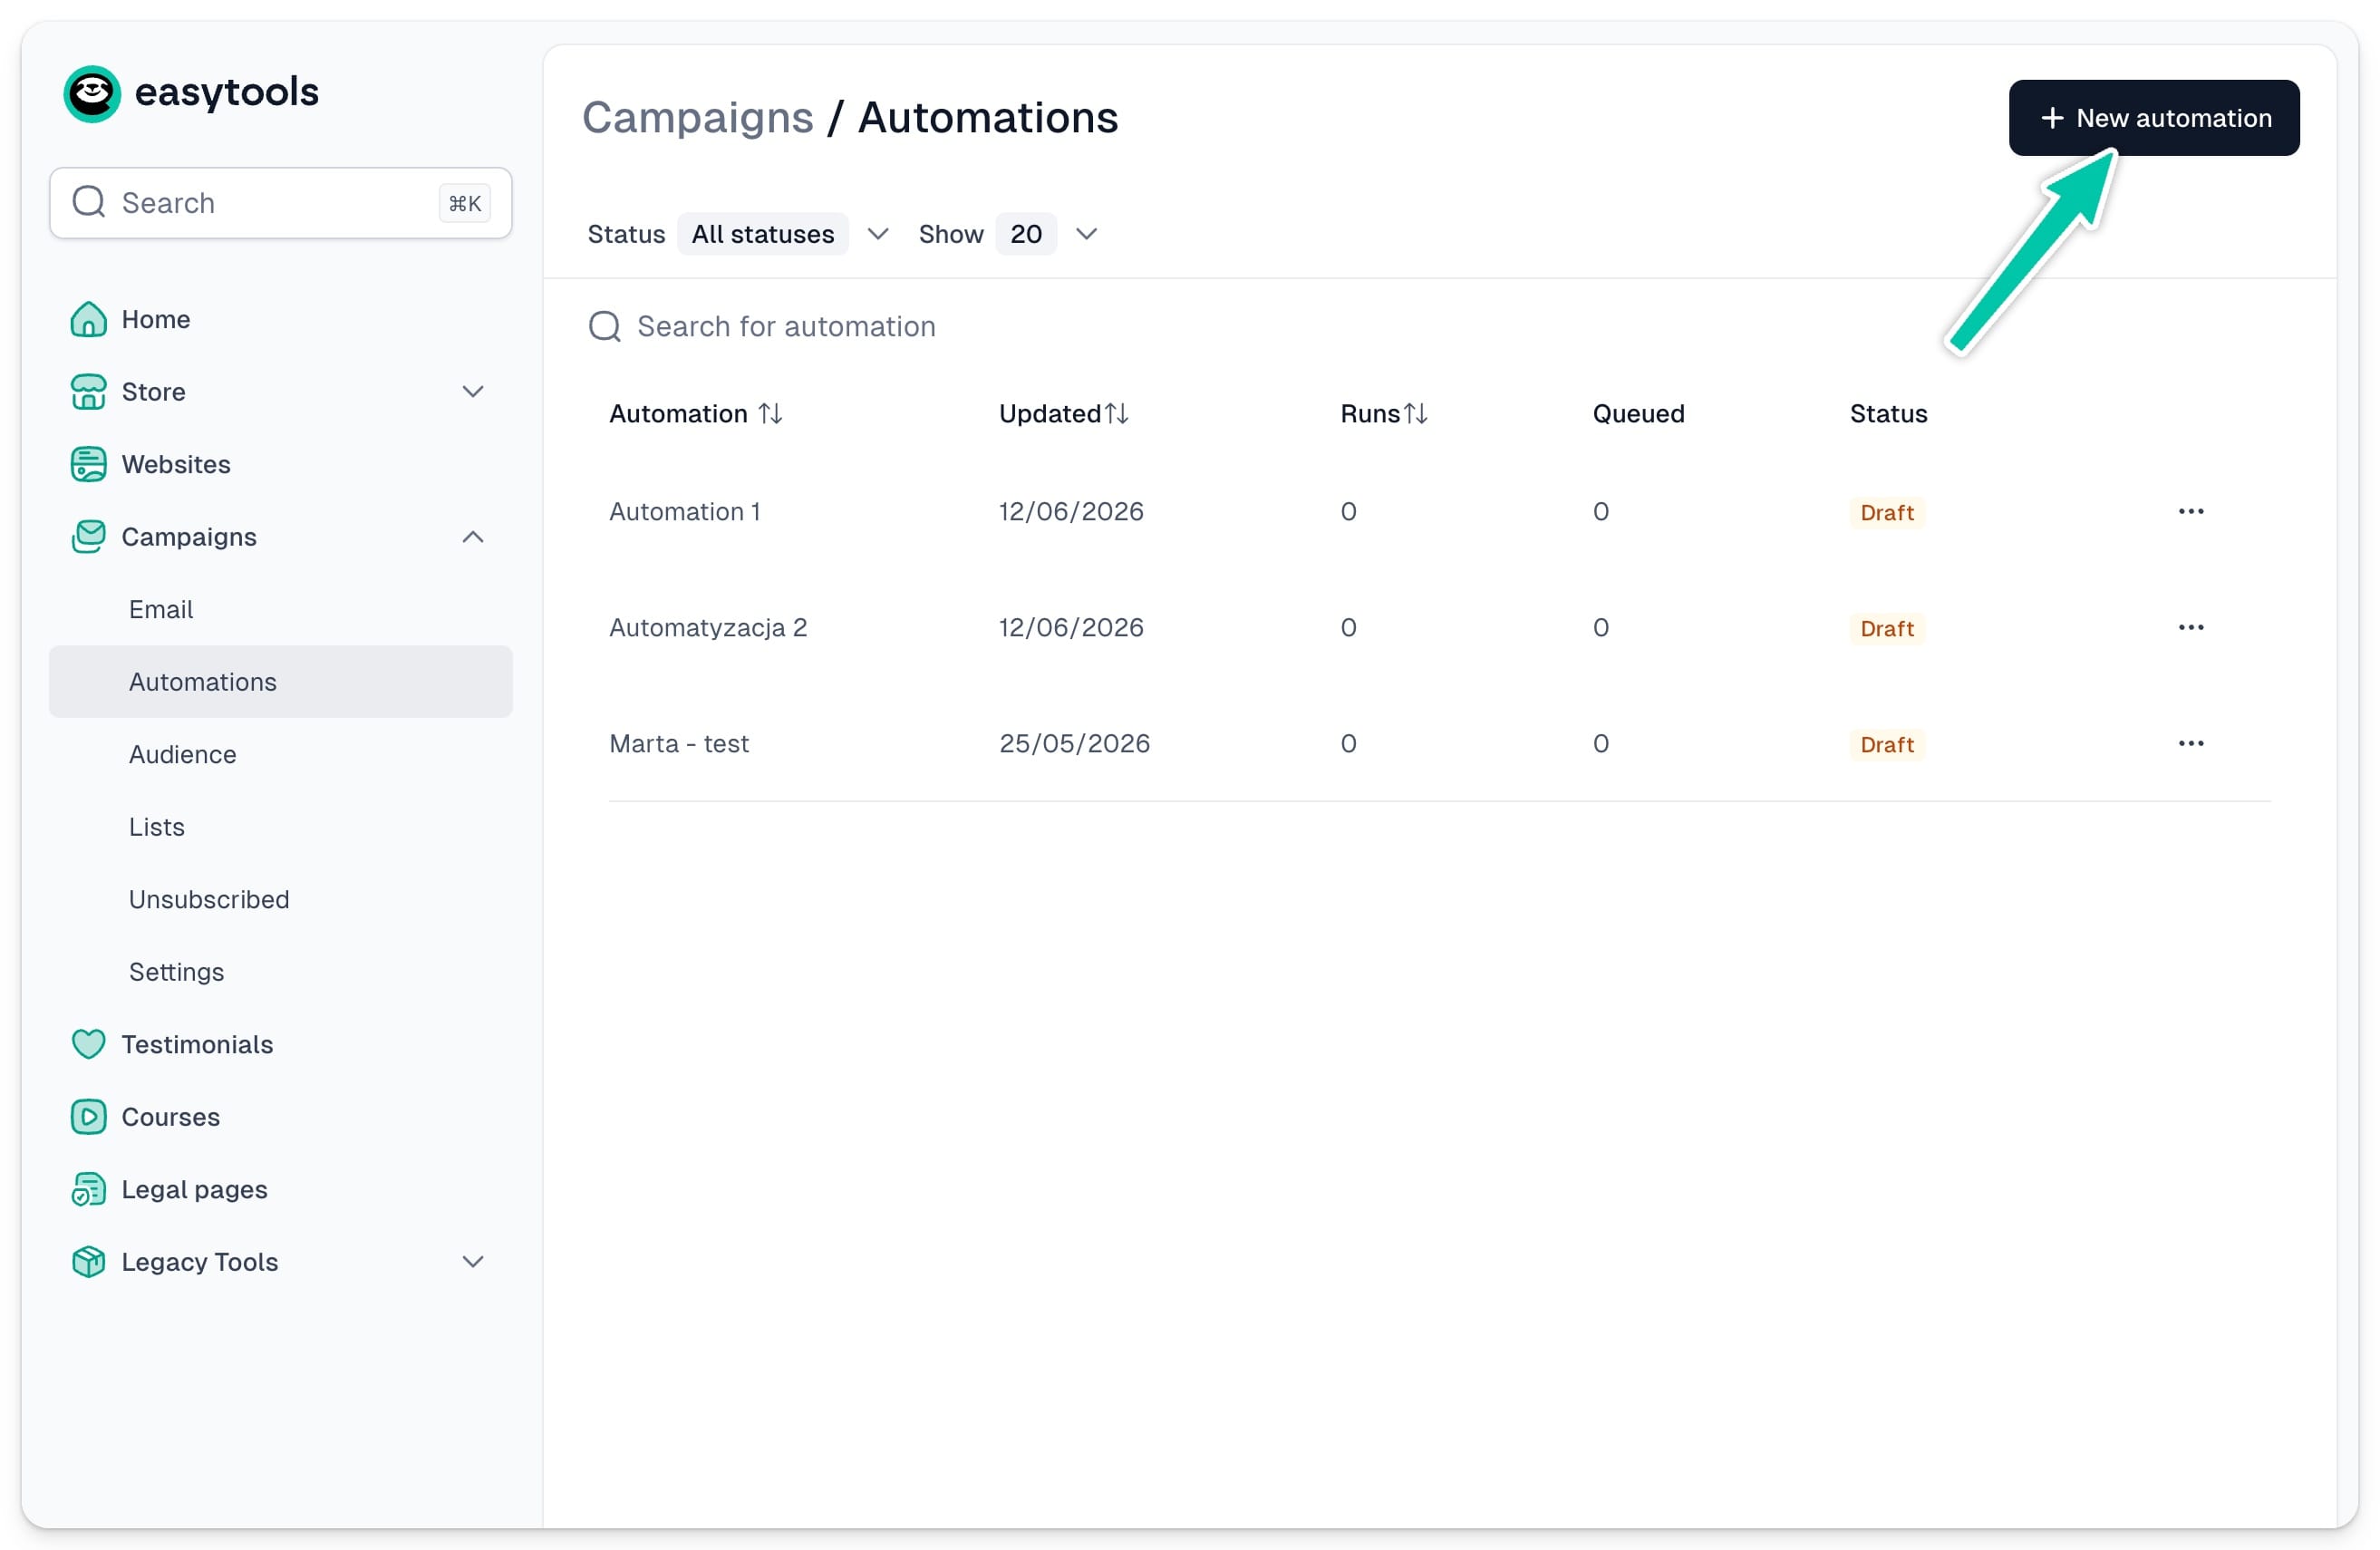2380x1550 pixels.
Task: Open Automation 1 row name
Action: [x=685, y=511]
